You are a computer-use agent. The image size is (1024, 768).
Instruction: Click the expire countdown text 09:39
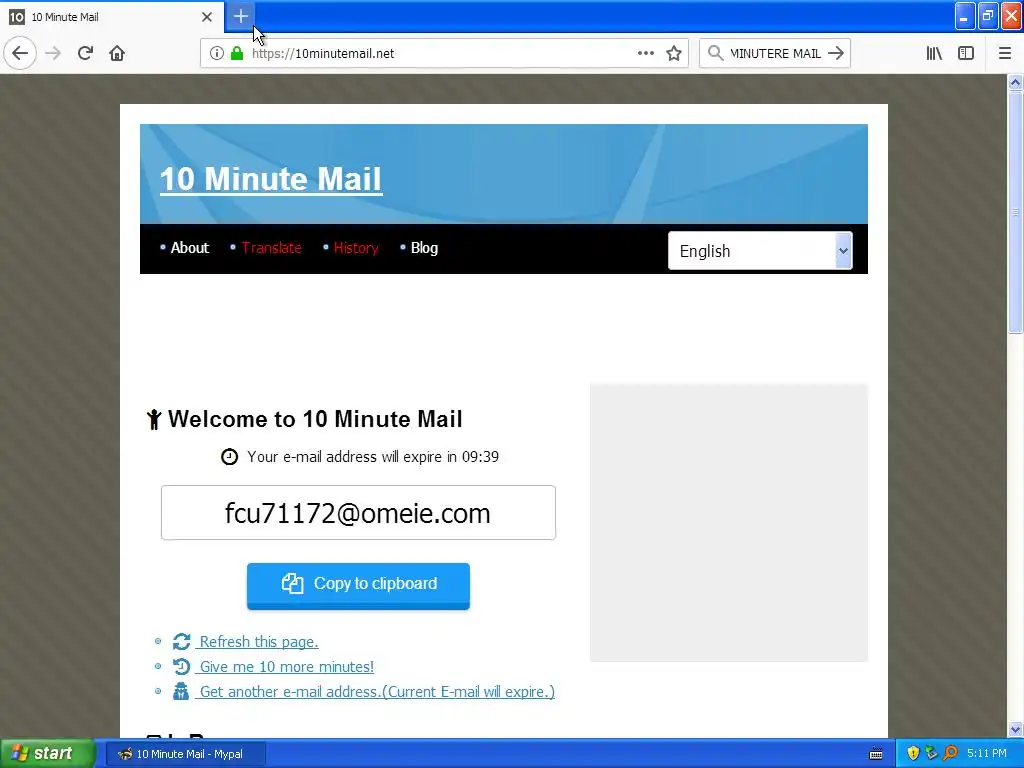[480, 456]
